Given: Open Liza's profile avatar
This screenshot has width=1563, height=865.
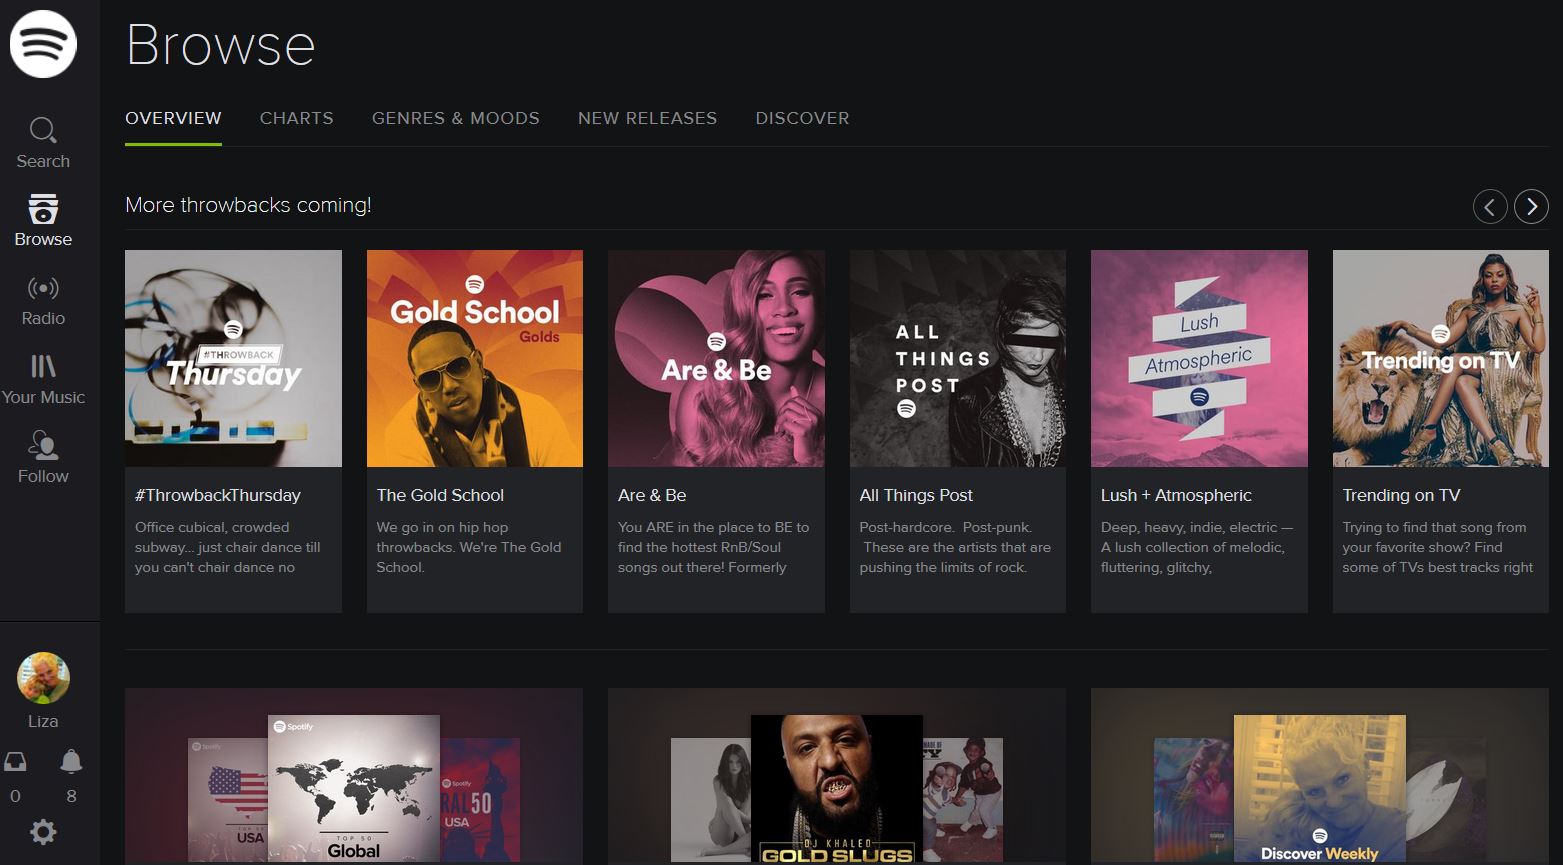Looking at the screenshot, I should [43, 678].
